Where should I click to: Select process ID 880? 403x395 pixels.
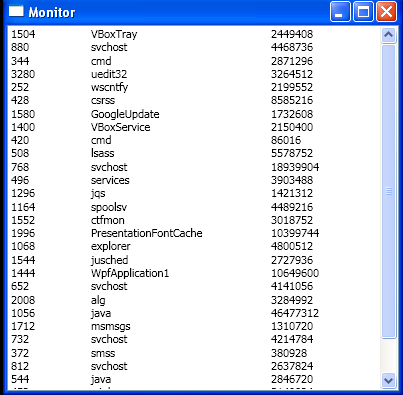tap(20, 47)
